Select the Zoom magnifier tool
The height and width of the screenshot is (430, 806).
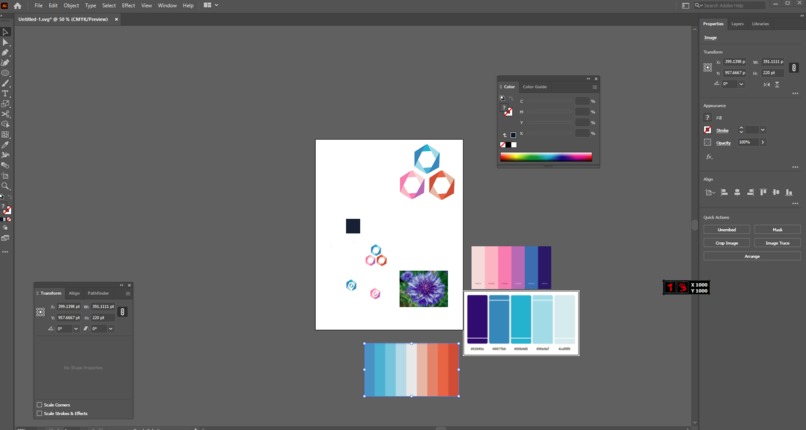point(6,186)
